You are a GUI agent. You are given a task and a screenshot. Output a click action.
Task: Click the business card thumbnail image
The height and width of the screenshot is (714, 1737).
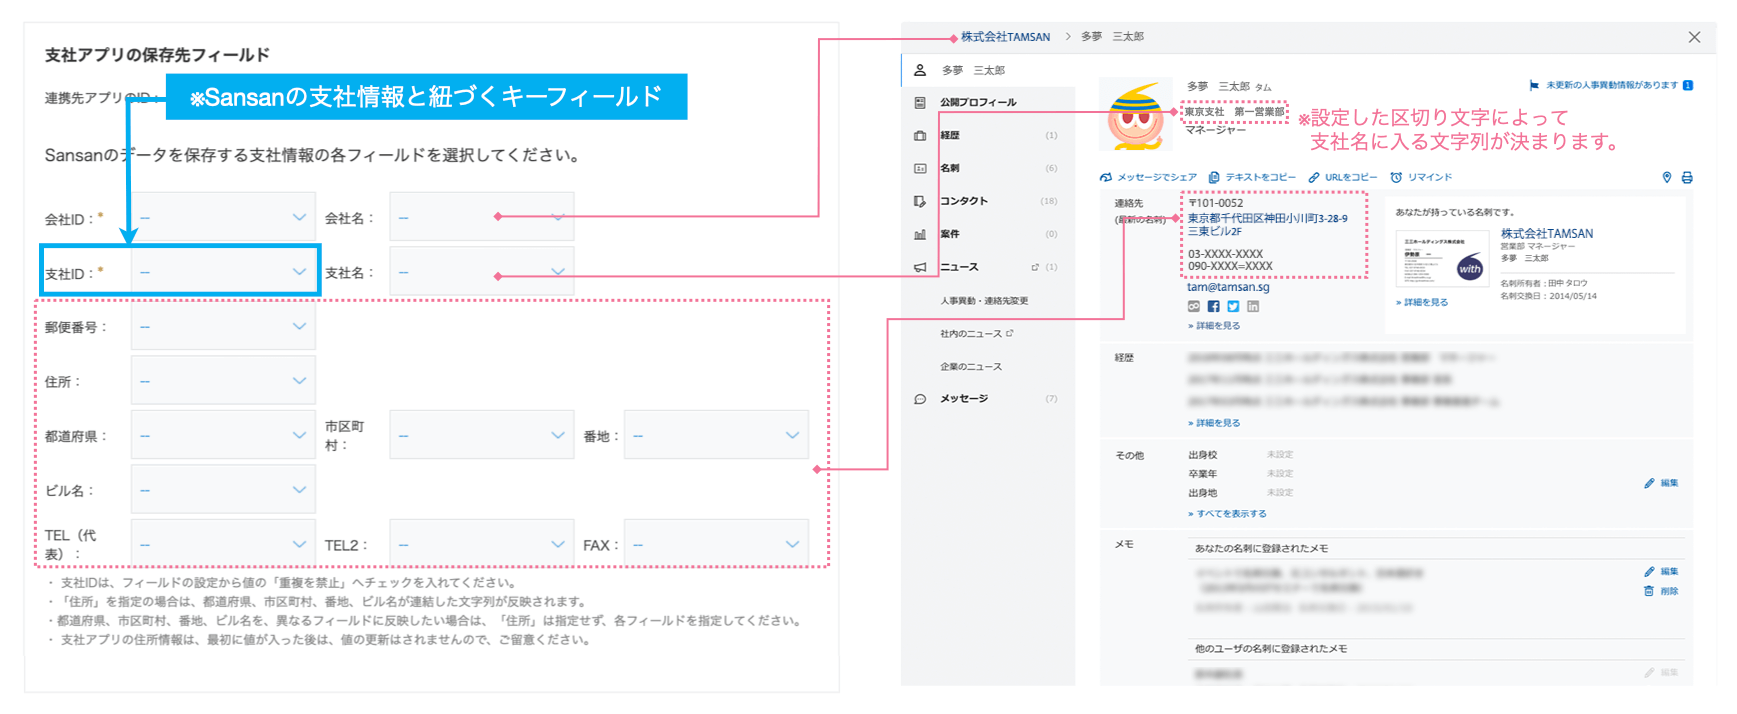click(1441, 261)
